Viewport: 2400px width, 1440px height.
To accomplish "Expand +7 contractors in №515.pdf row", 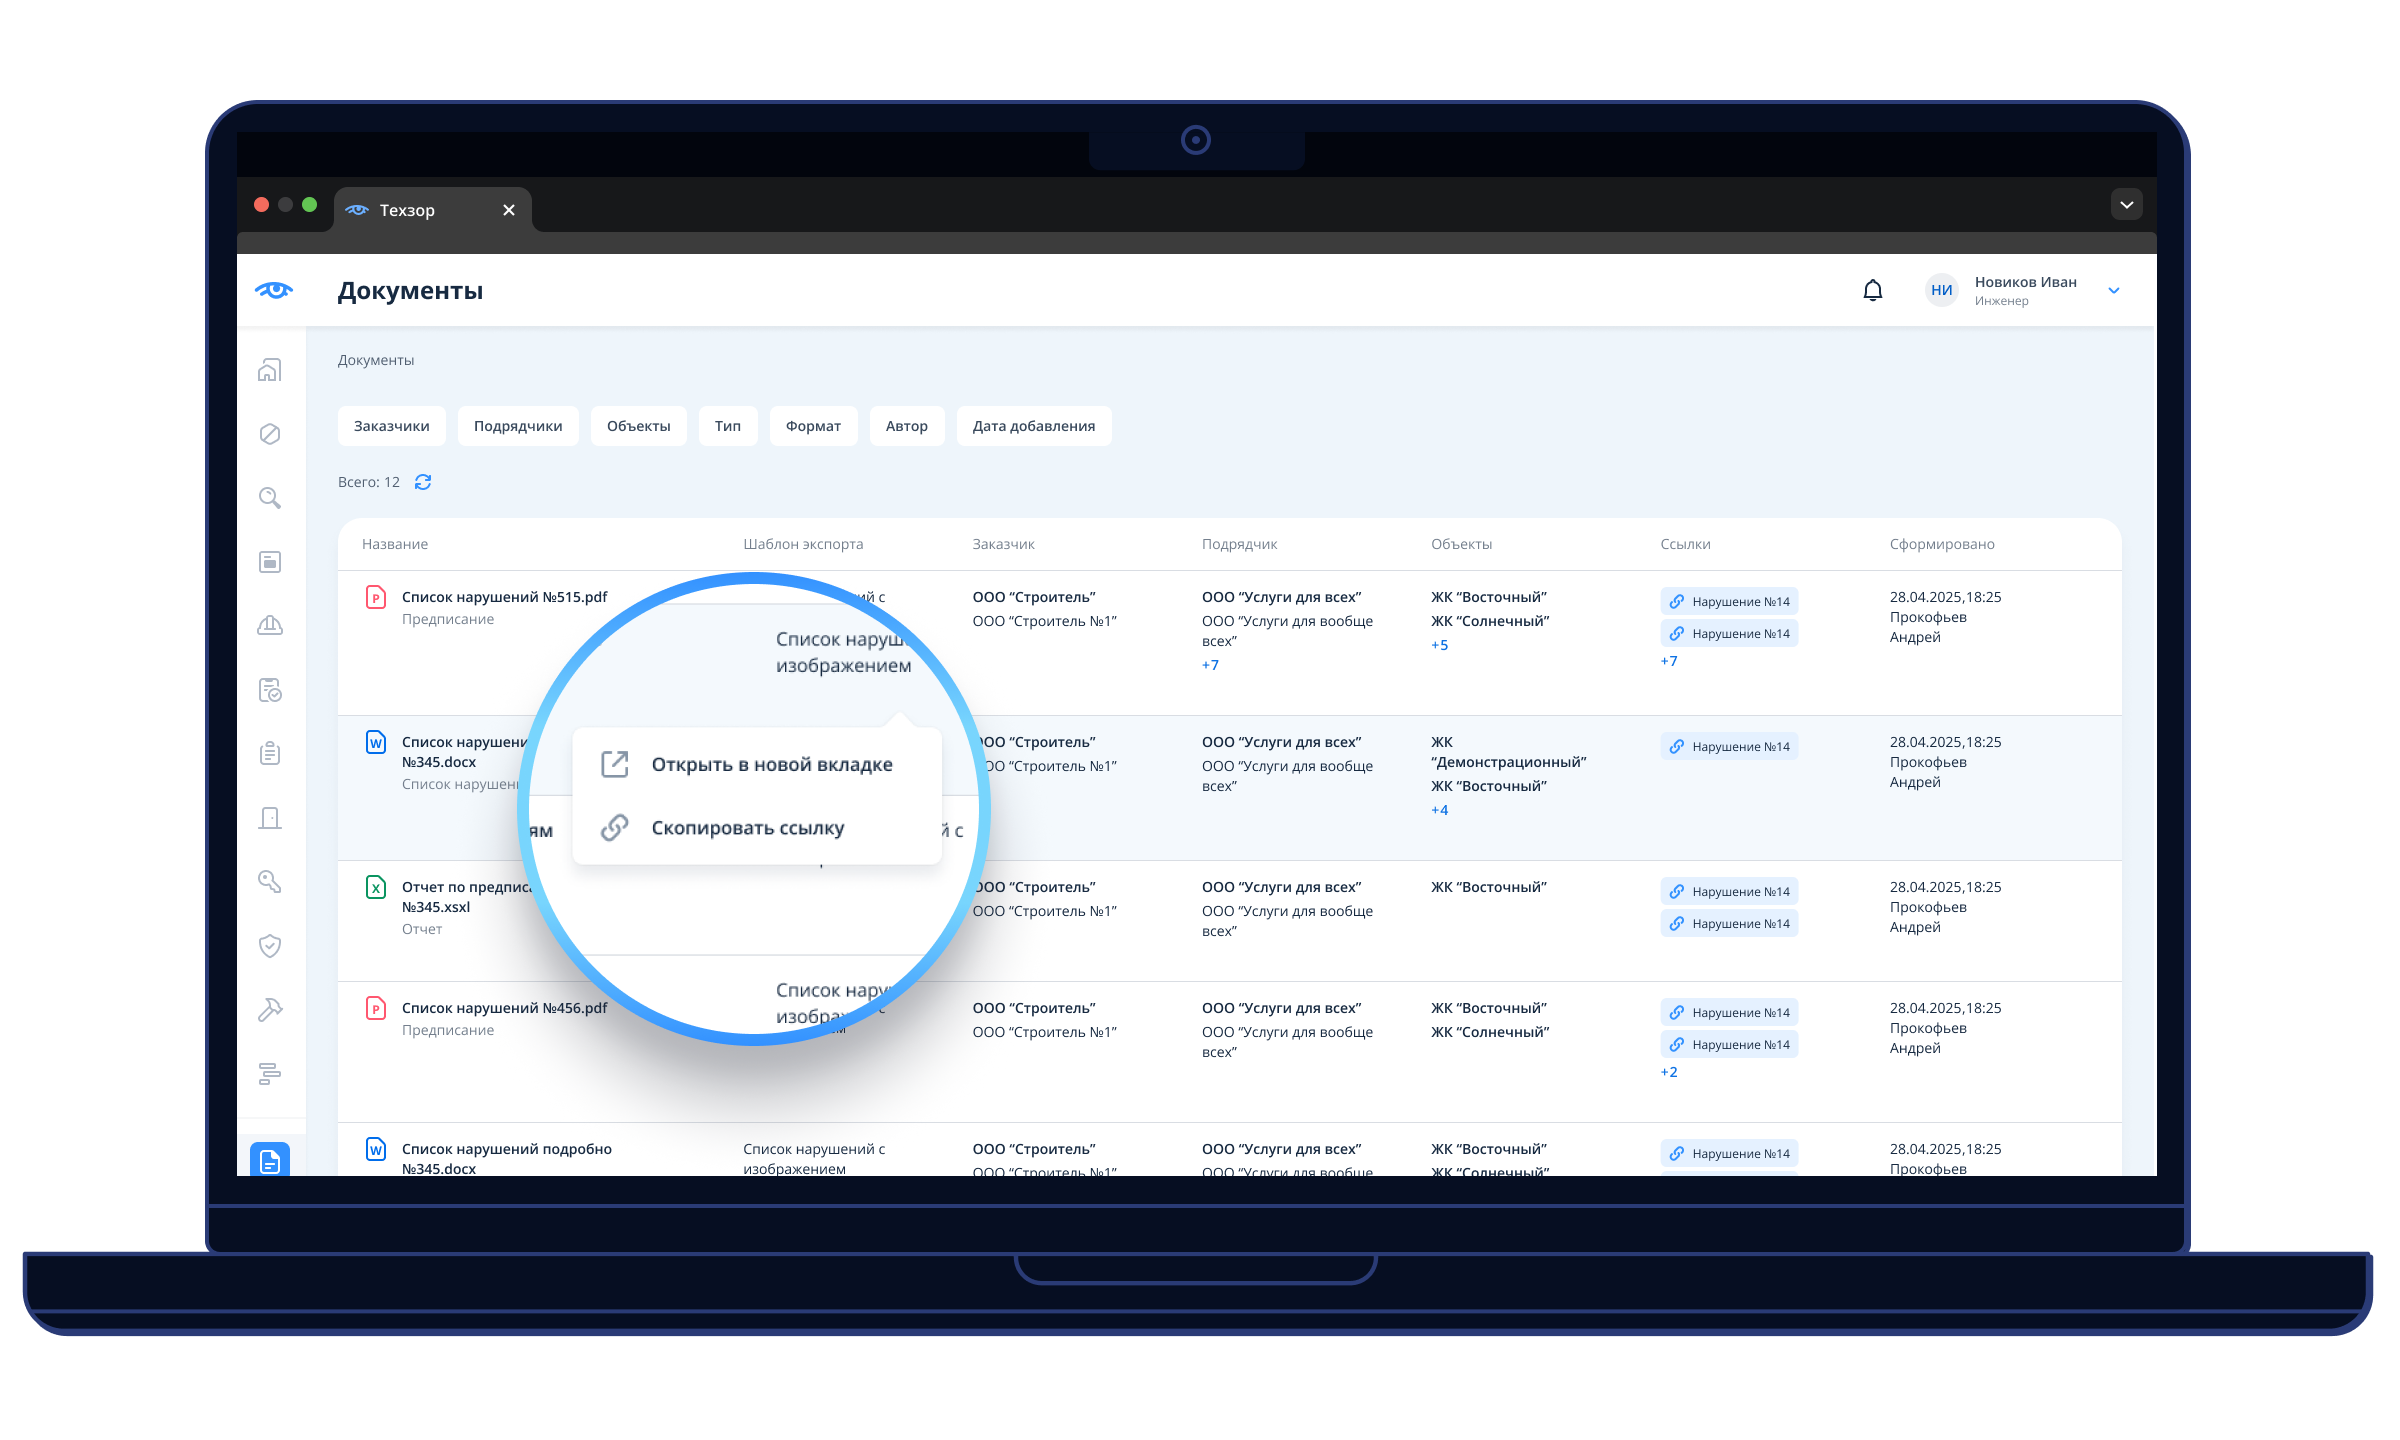I will (1210, 665).
